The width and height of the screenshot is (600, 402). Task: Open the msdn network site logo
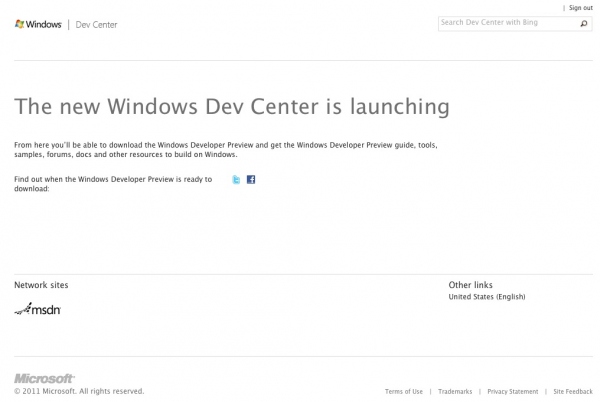tap(38, 309)
